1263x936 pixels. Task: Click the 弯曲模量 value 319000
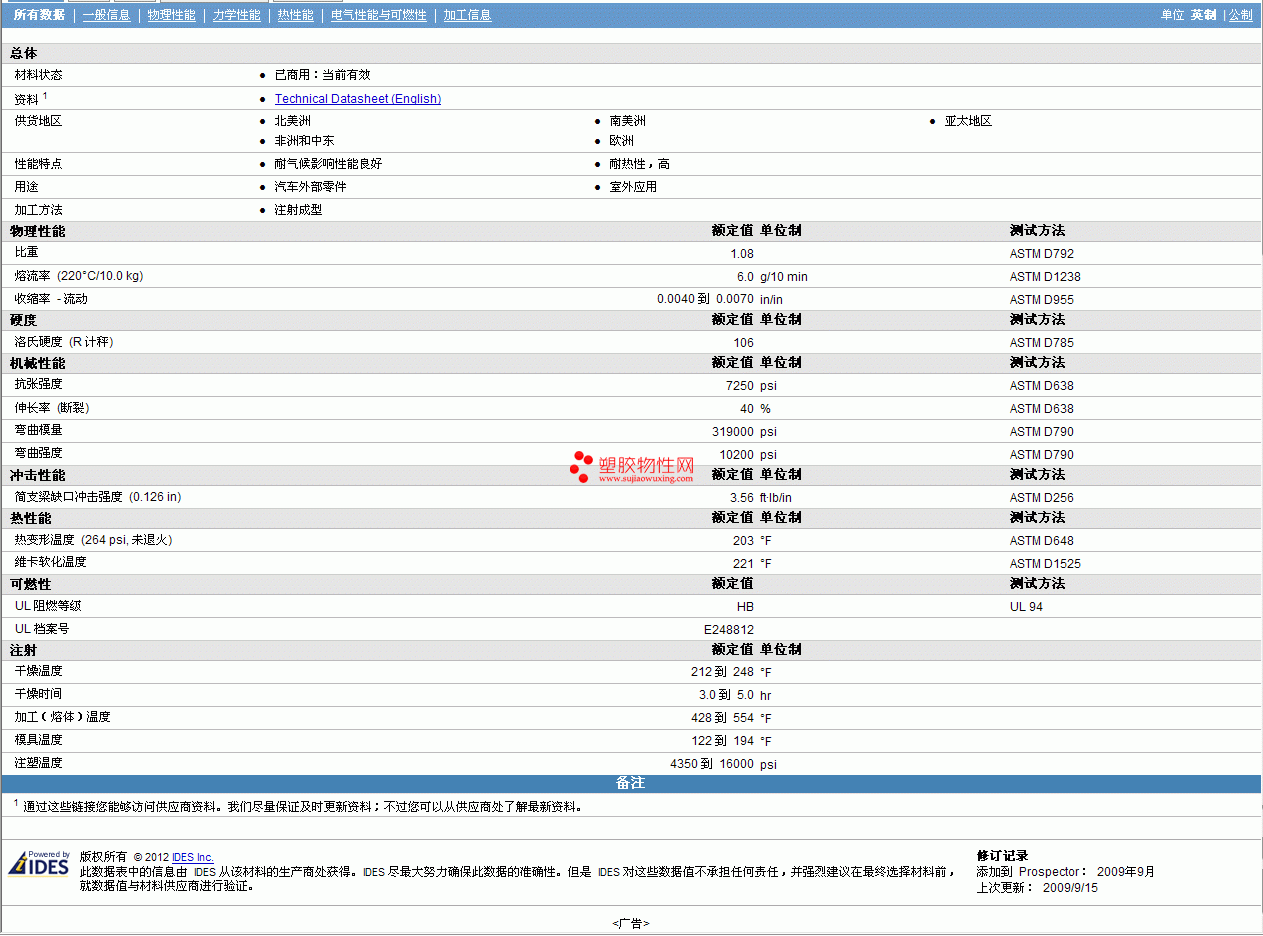[734, 432]
